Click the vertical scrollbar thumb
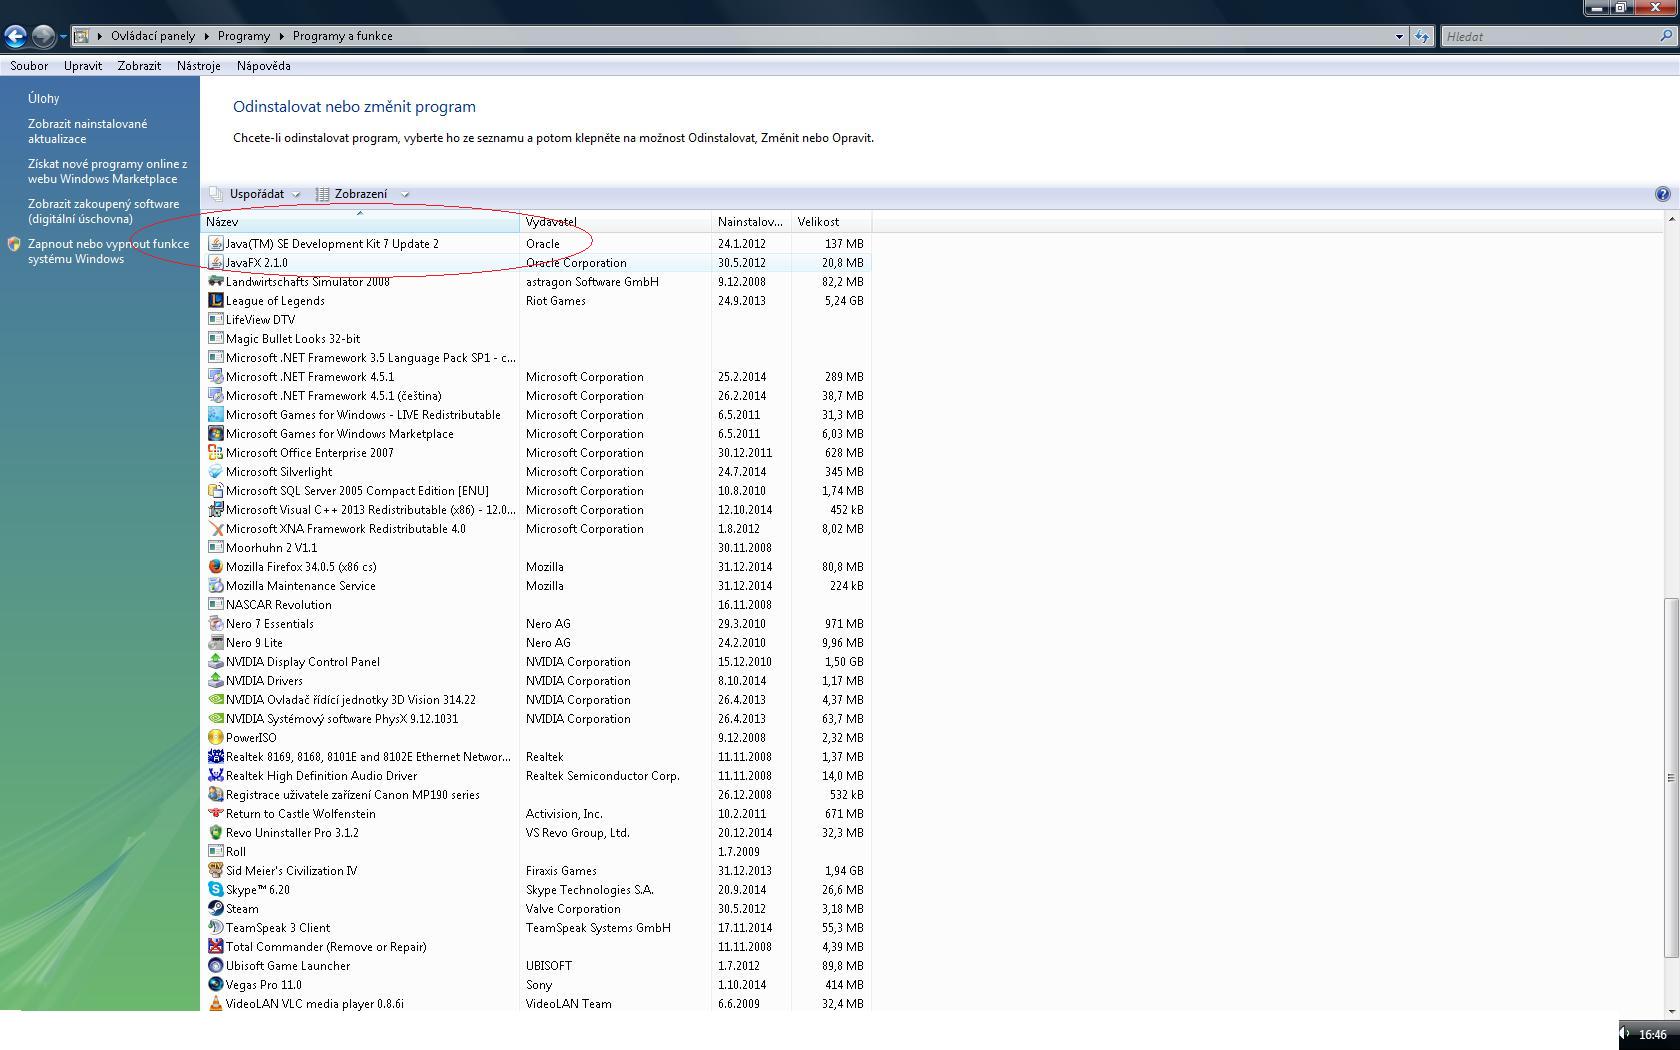The width and height of the screenshot is (1680, 1050). 1670,778
